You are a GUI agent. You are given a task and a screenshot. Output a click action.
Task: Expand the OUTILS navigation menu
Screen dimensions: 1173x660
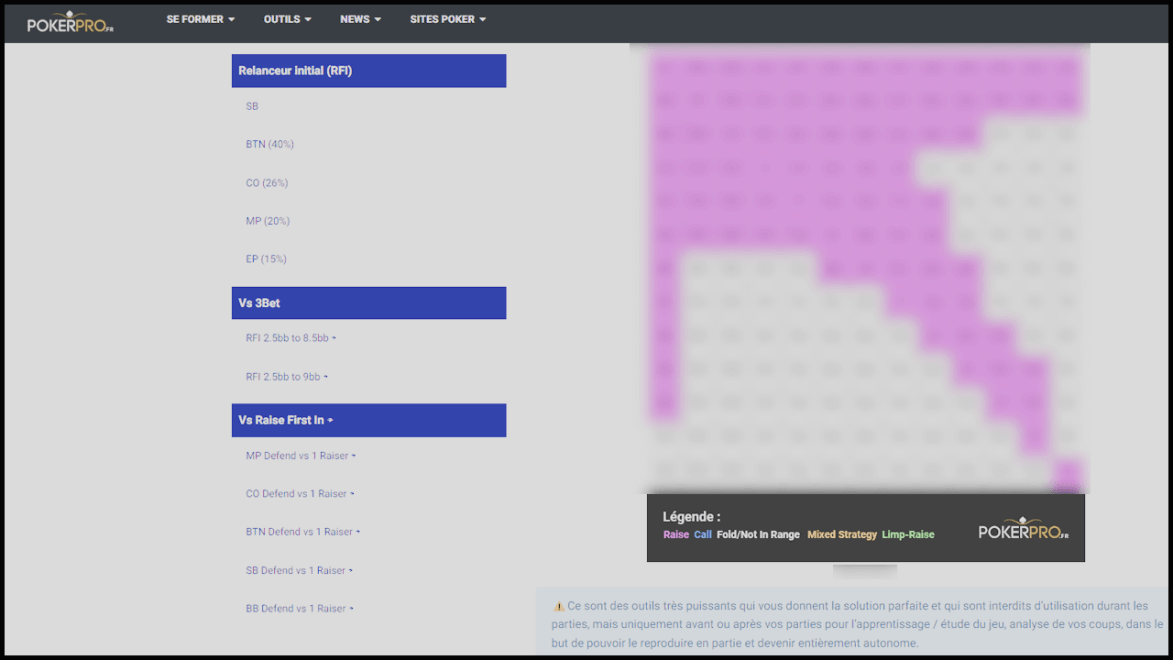tap(287, 20)
